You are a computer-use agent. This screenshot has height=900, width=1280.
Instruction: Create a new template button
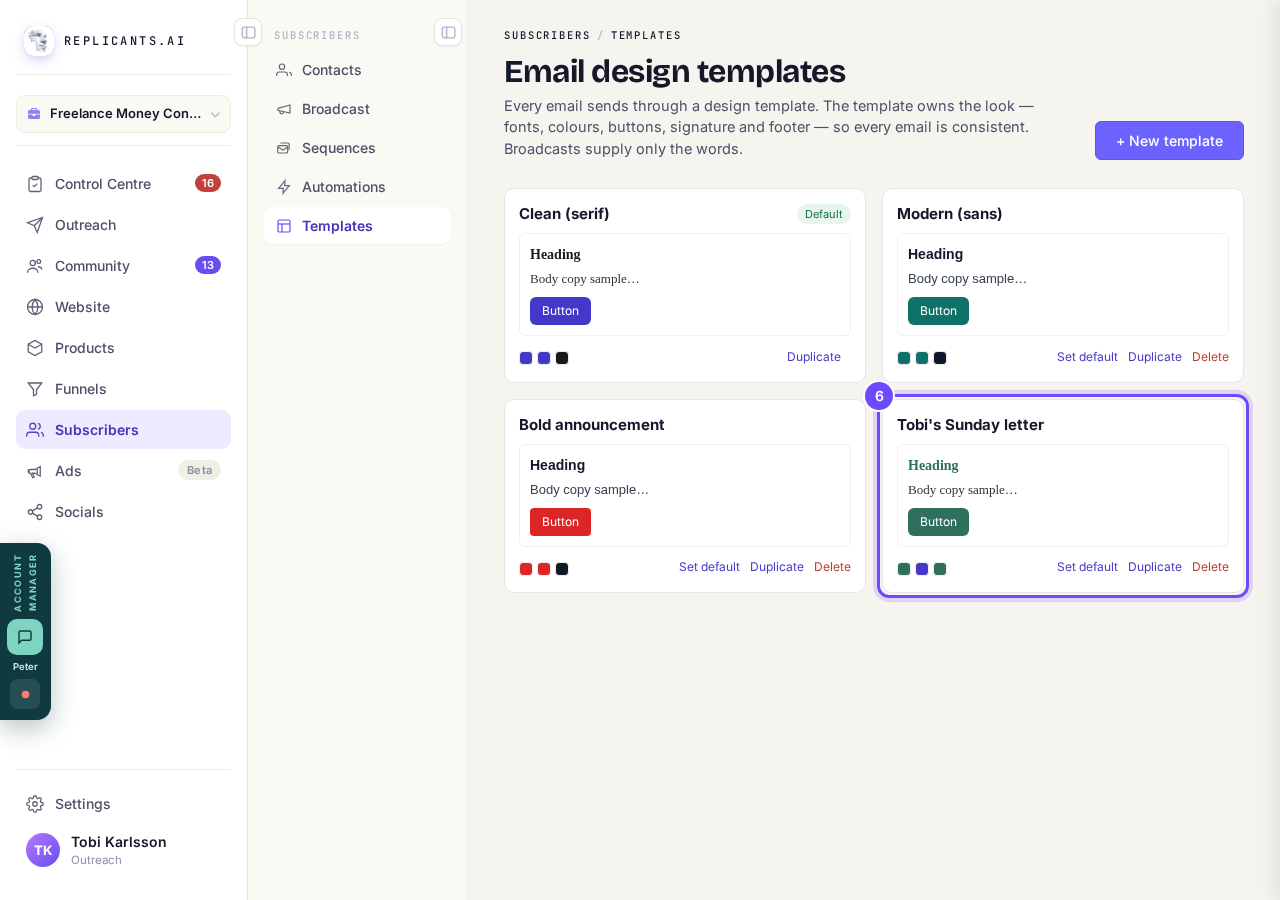pos(1169,141)
